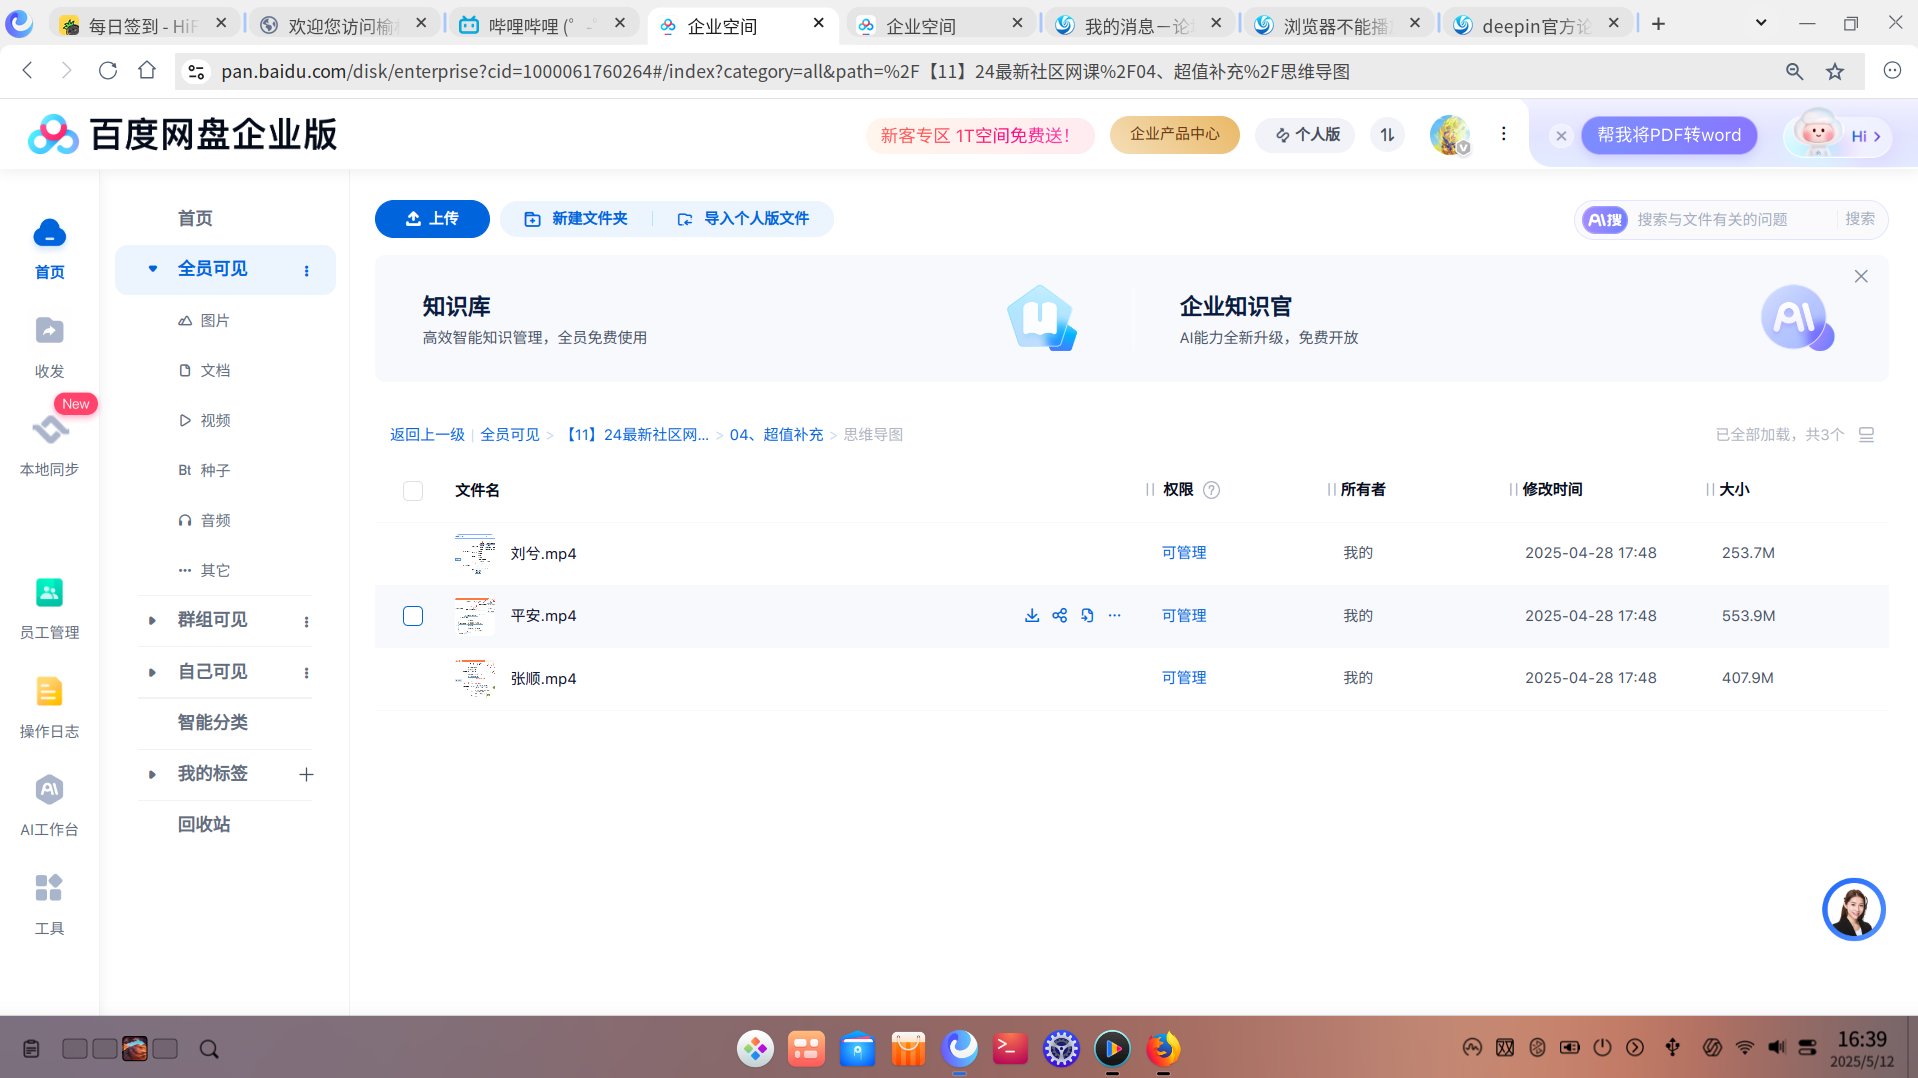The image size is (1918, 1078).
Task: Open more options for 平安.mp4
Action: tap(1115, 615)
